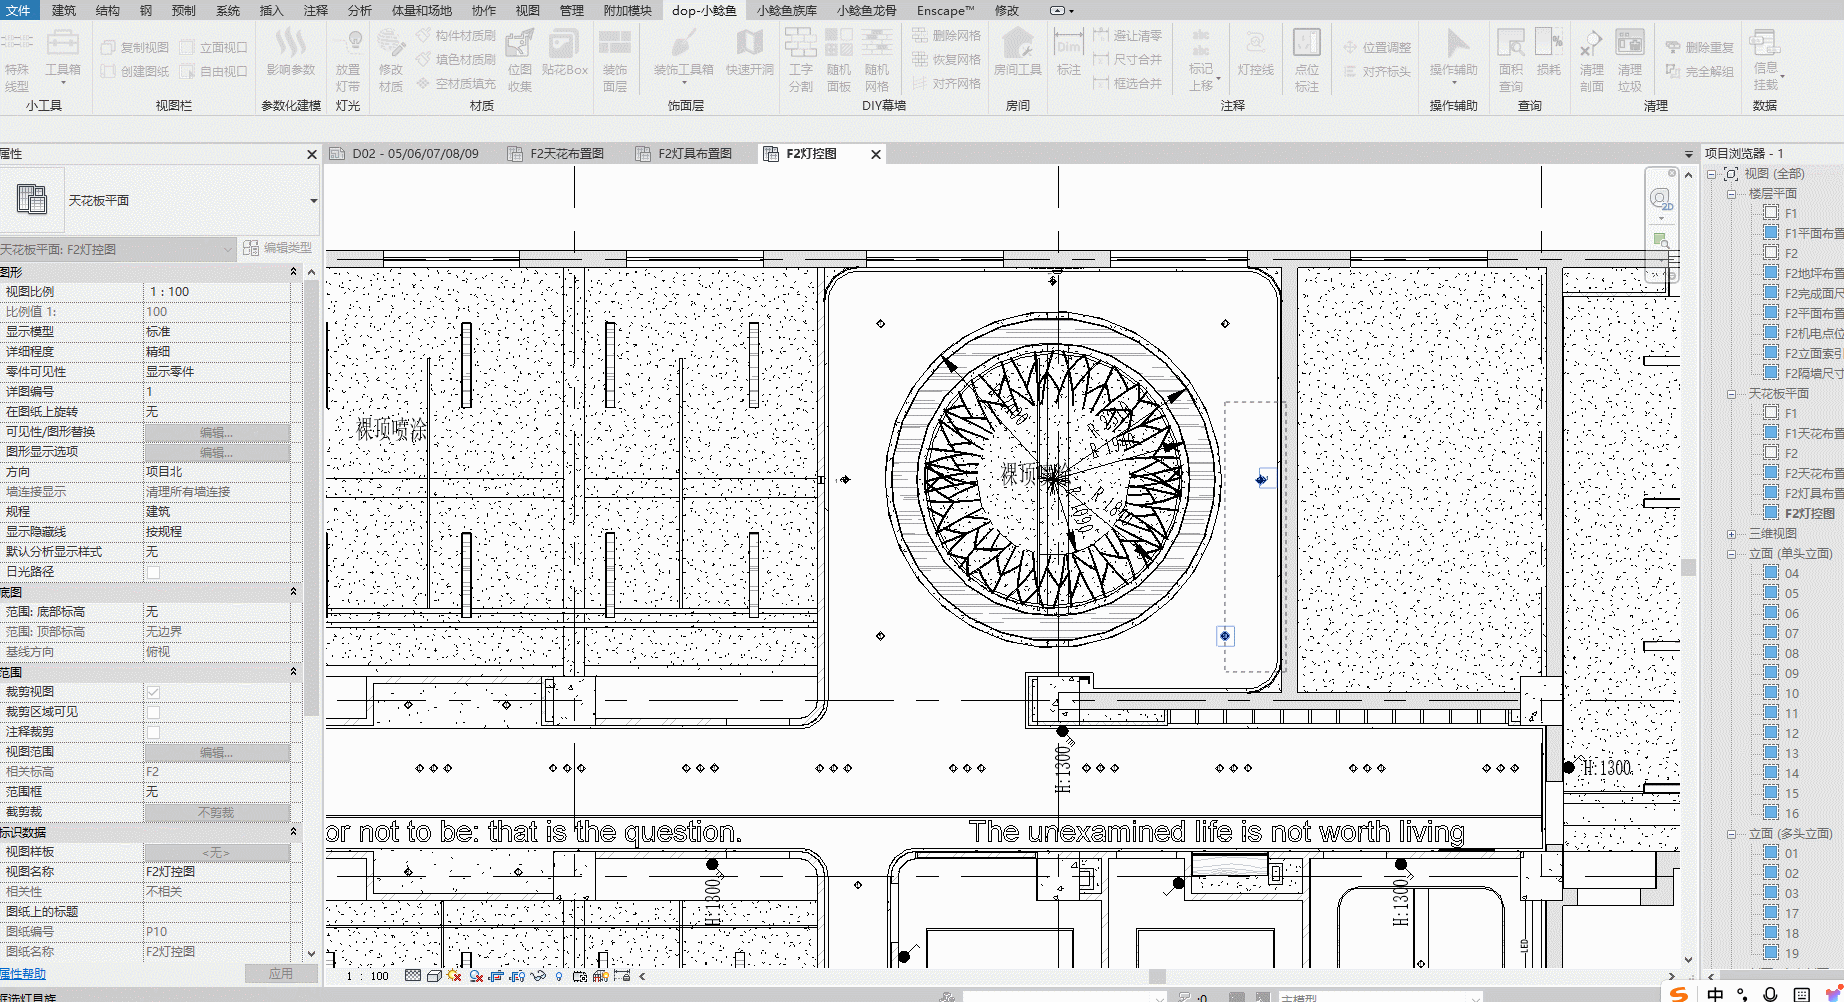Expand the 三维视图 tree node
The height and width of the screenshot is (1002, 1844).
(1731, 534)
